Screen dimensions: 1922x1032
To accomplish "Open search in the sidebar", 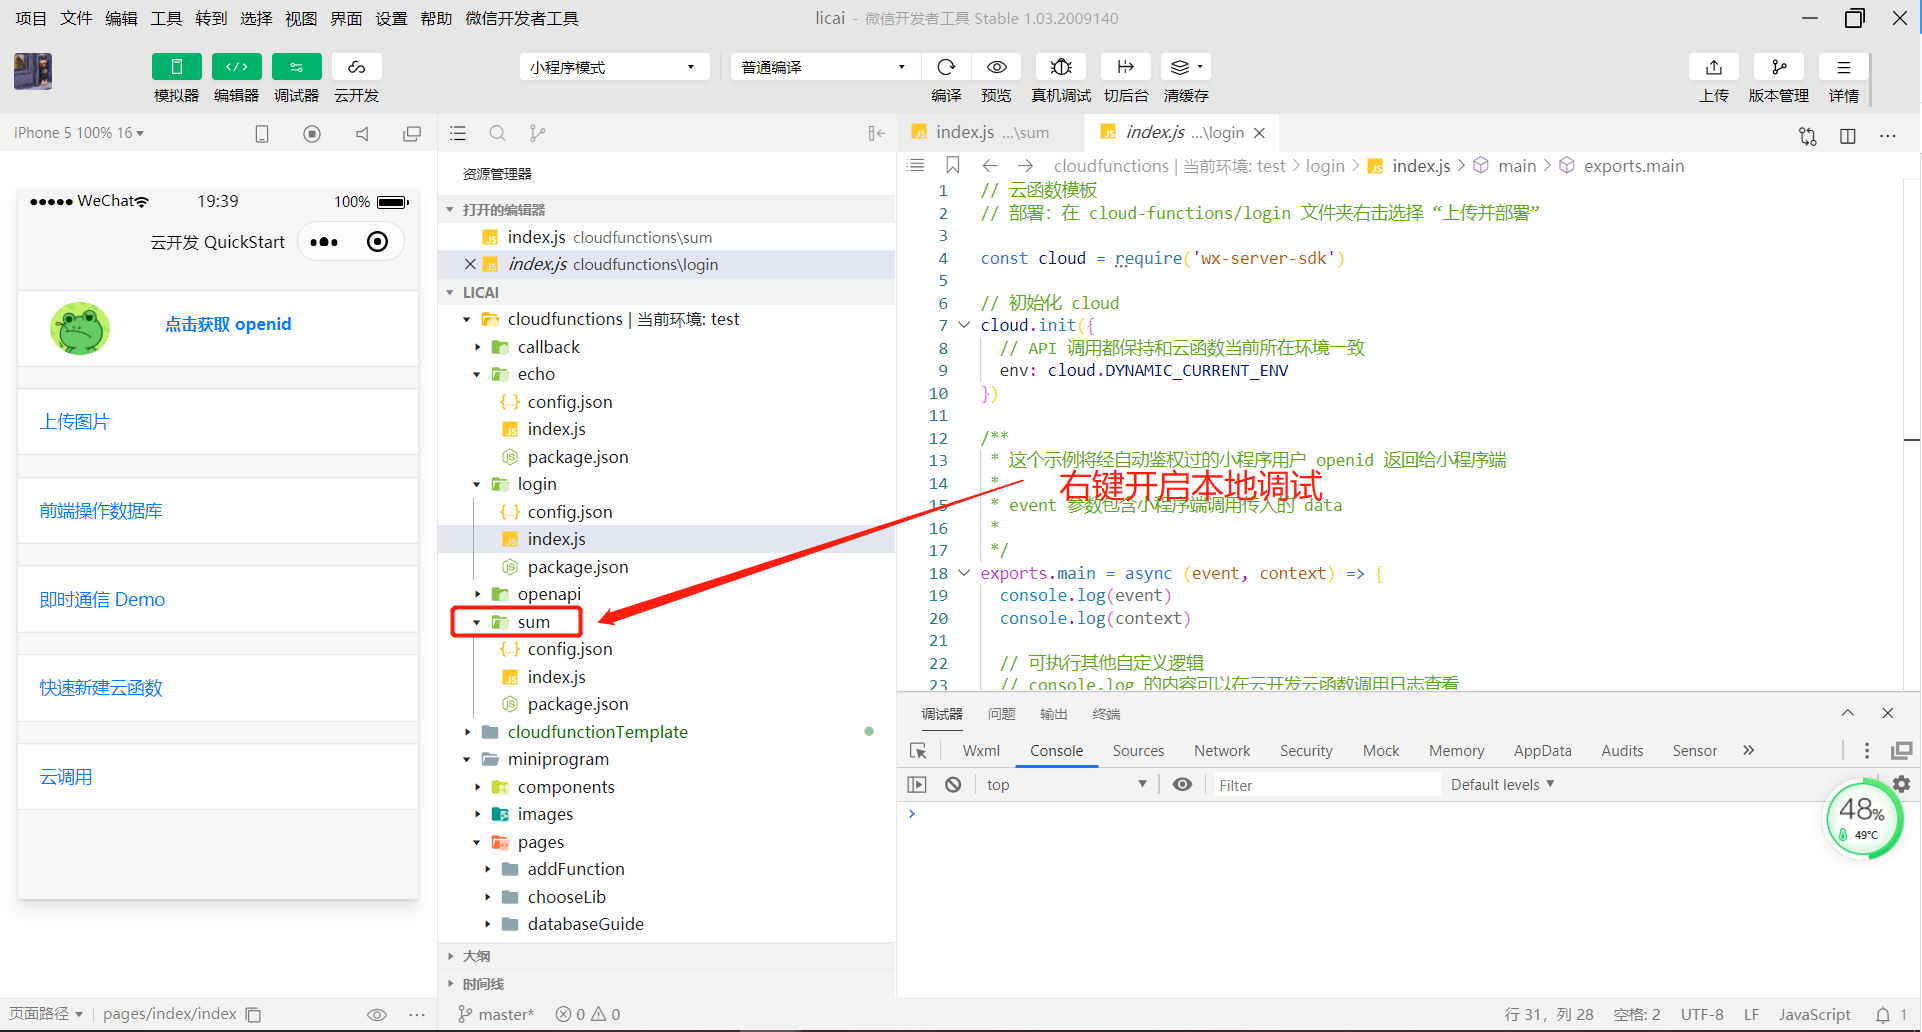I will [x=497, y=133].
